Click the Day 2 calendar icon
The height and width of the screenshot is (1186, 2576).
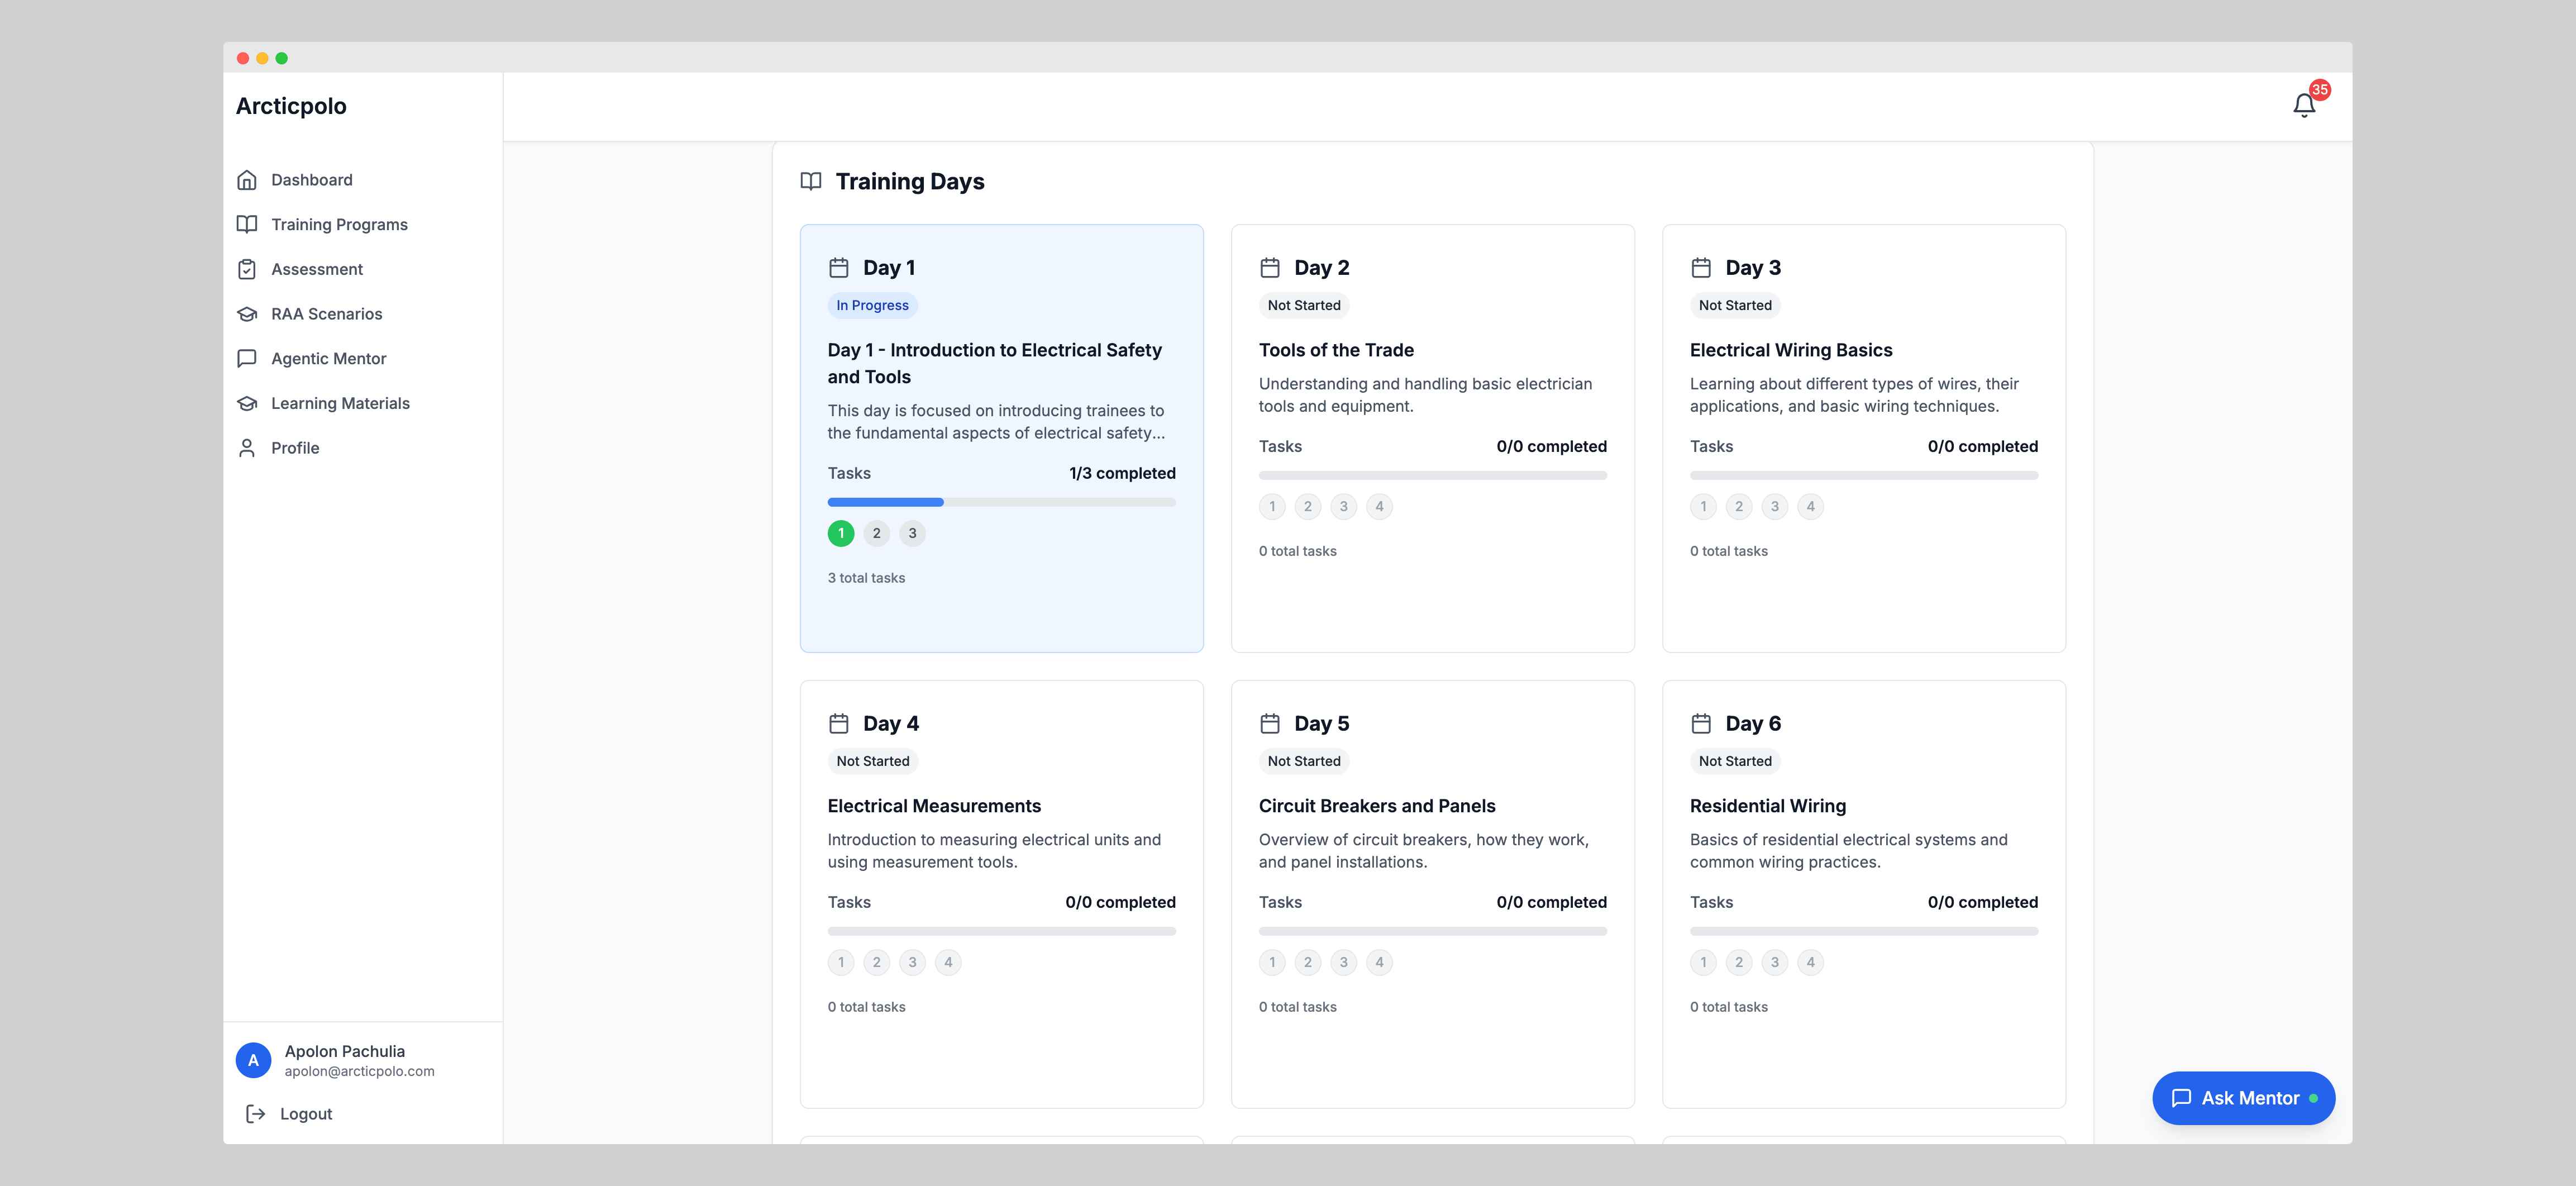pyautogui.click(x=1270, y=268)
